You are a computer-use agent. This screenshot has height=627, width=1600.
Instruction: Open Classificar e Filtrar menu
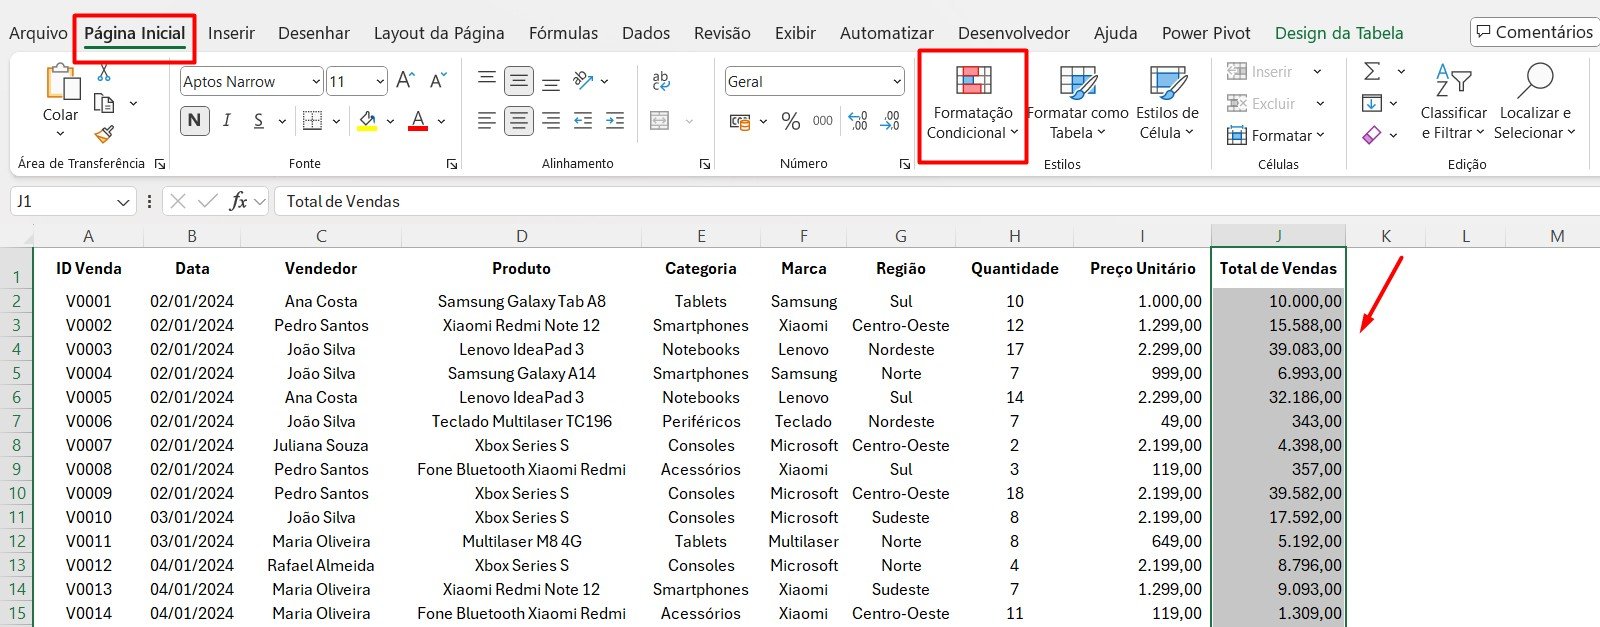pos(1453,103)
